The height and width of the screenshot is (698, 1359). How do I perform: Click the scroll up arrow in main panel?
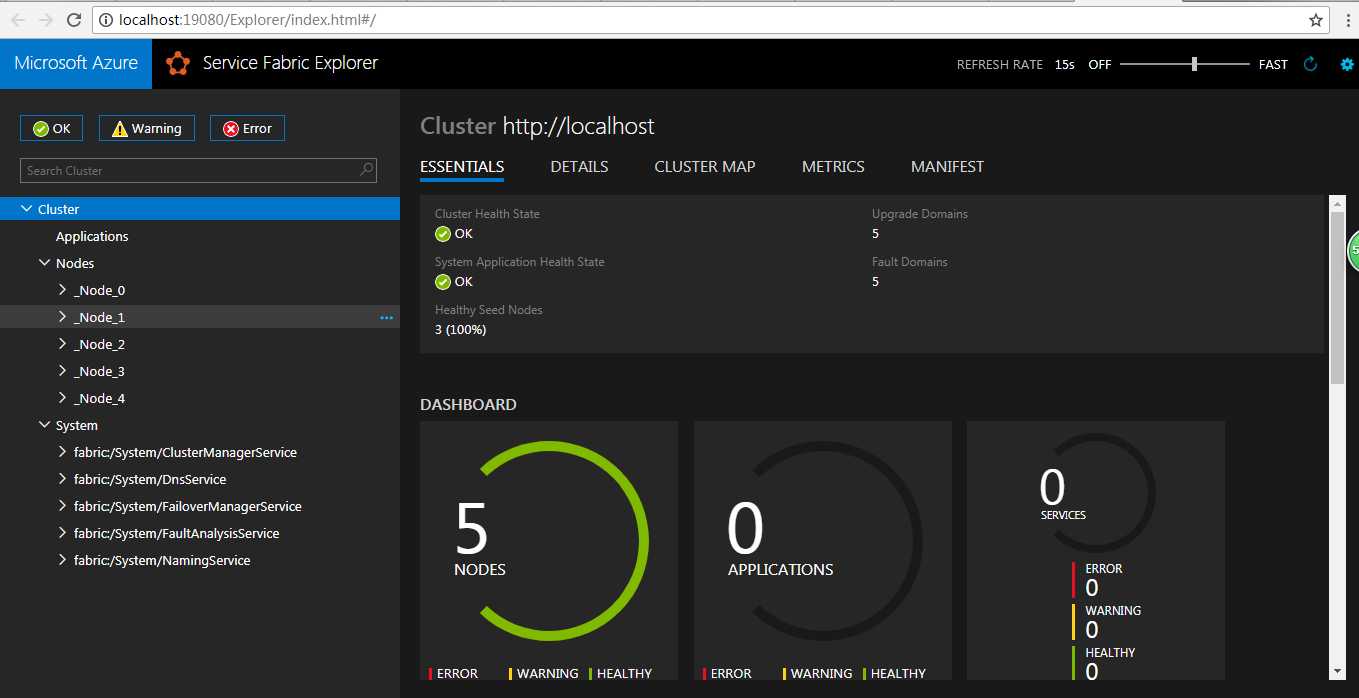coord(1337,203)
